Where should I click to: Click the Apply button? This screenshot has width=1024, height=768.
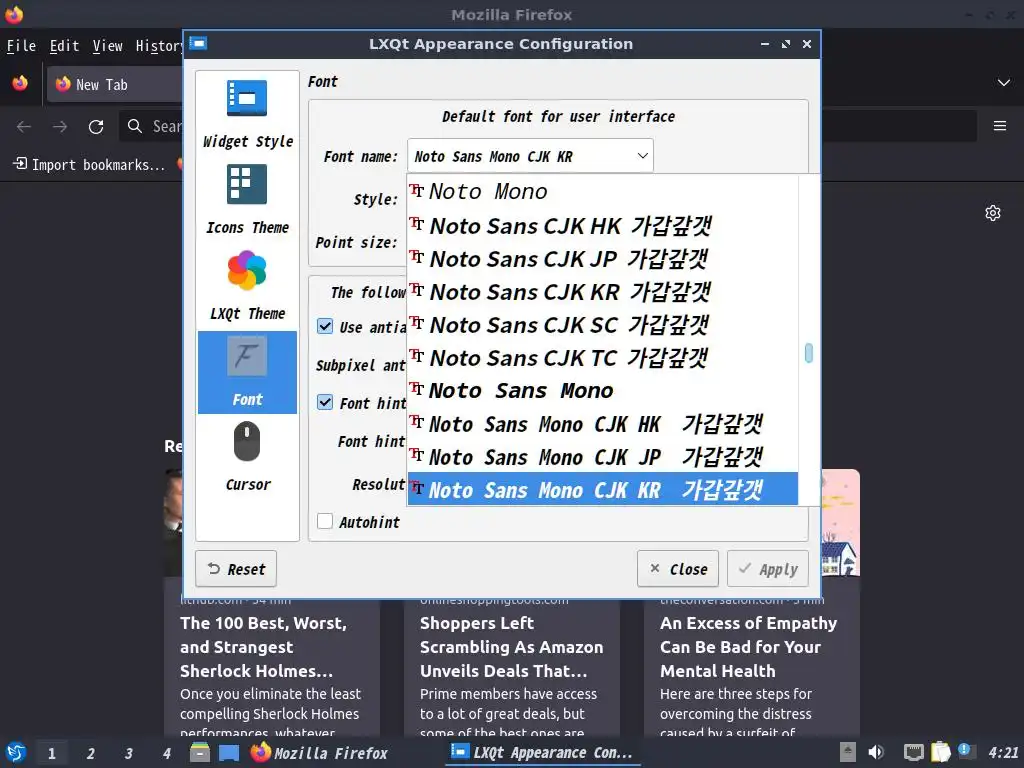pos(767,569)
